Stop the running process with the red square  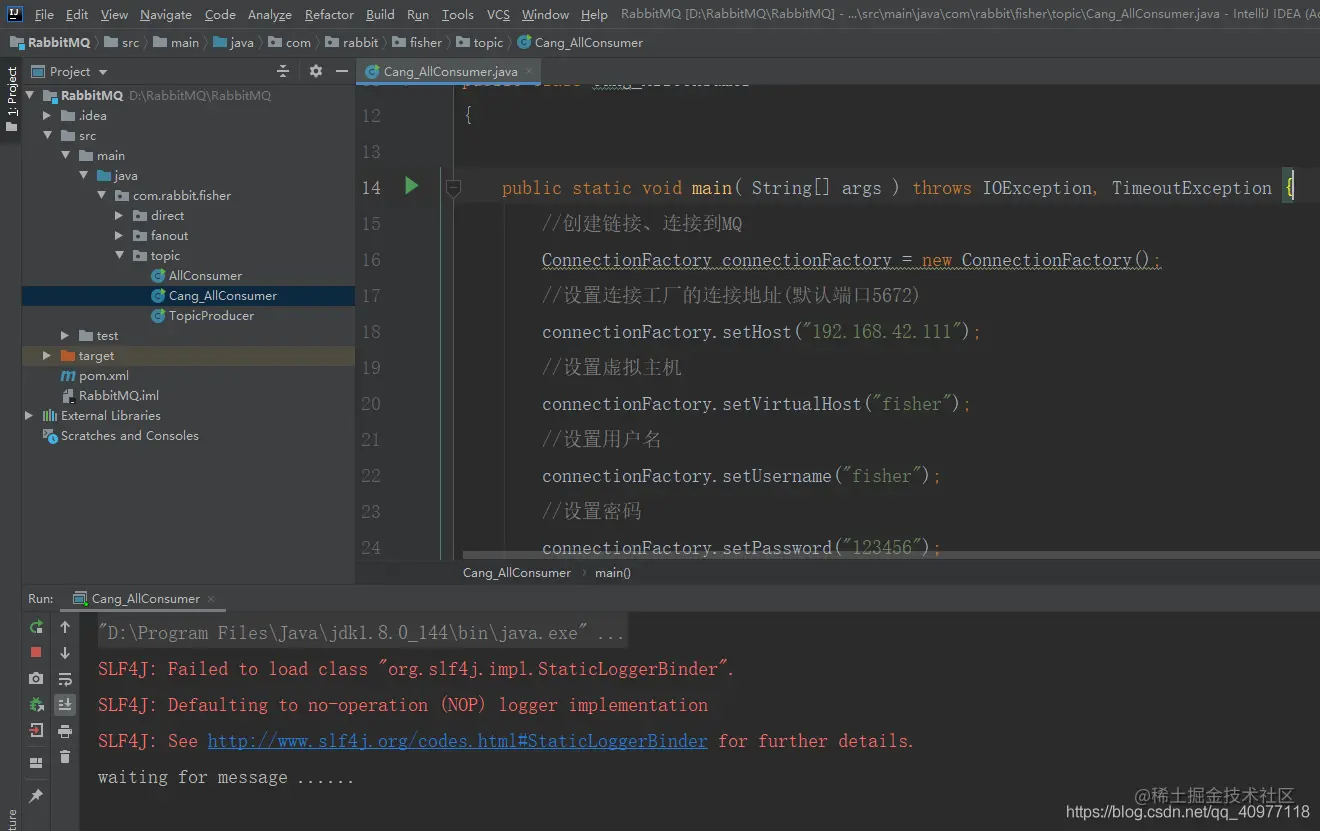36,652
